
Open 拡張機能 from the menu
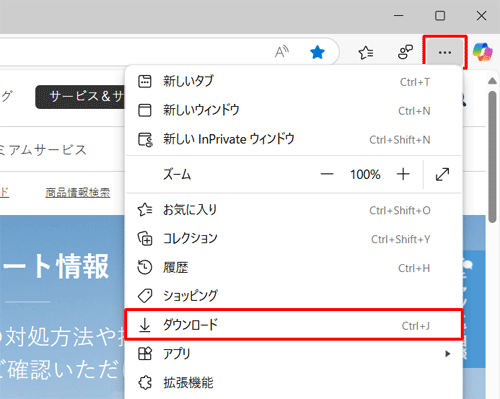coord(294,383)
